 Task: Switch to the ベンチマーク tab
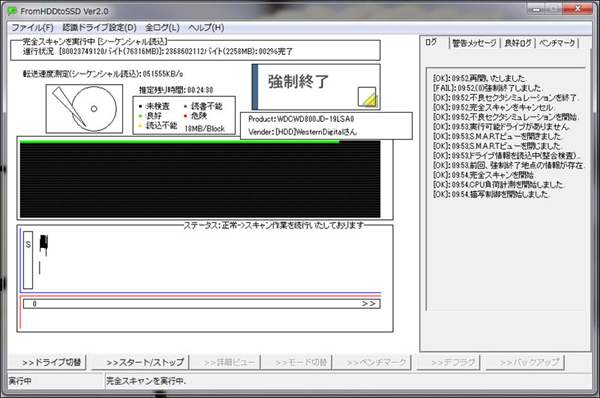coord(557,43)
